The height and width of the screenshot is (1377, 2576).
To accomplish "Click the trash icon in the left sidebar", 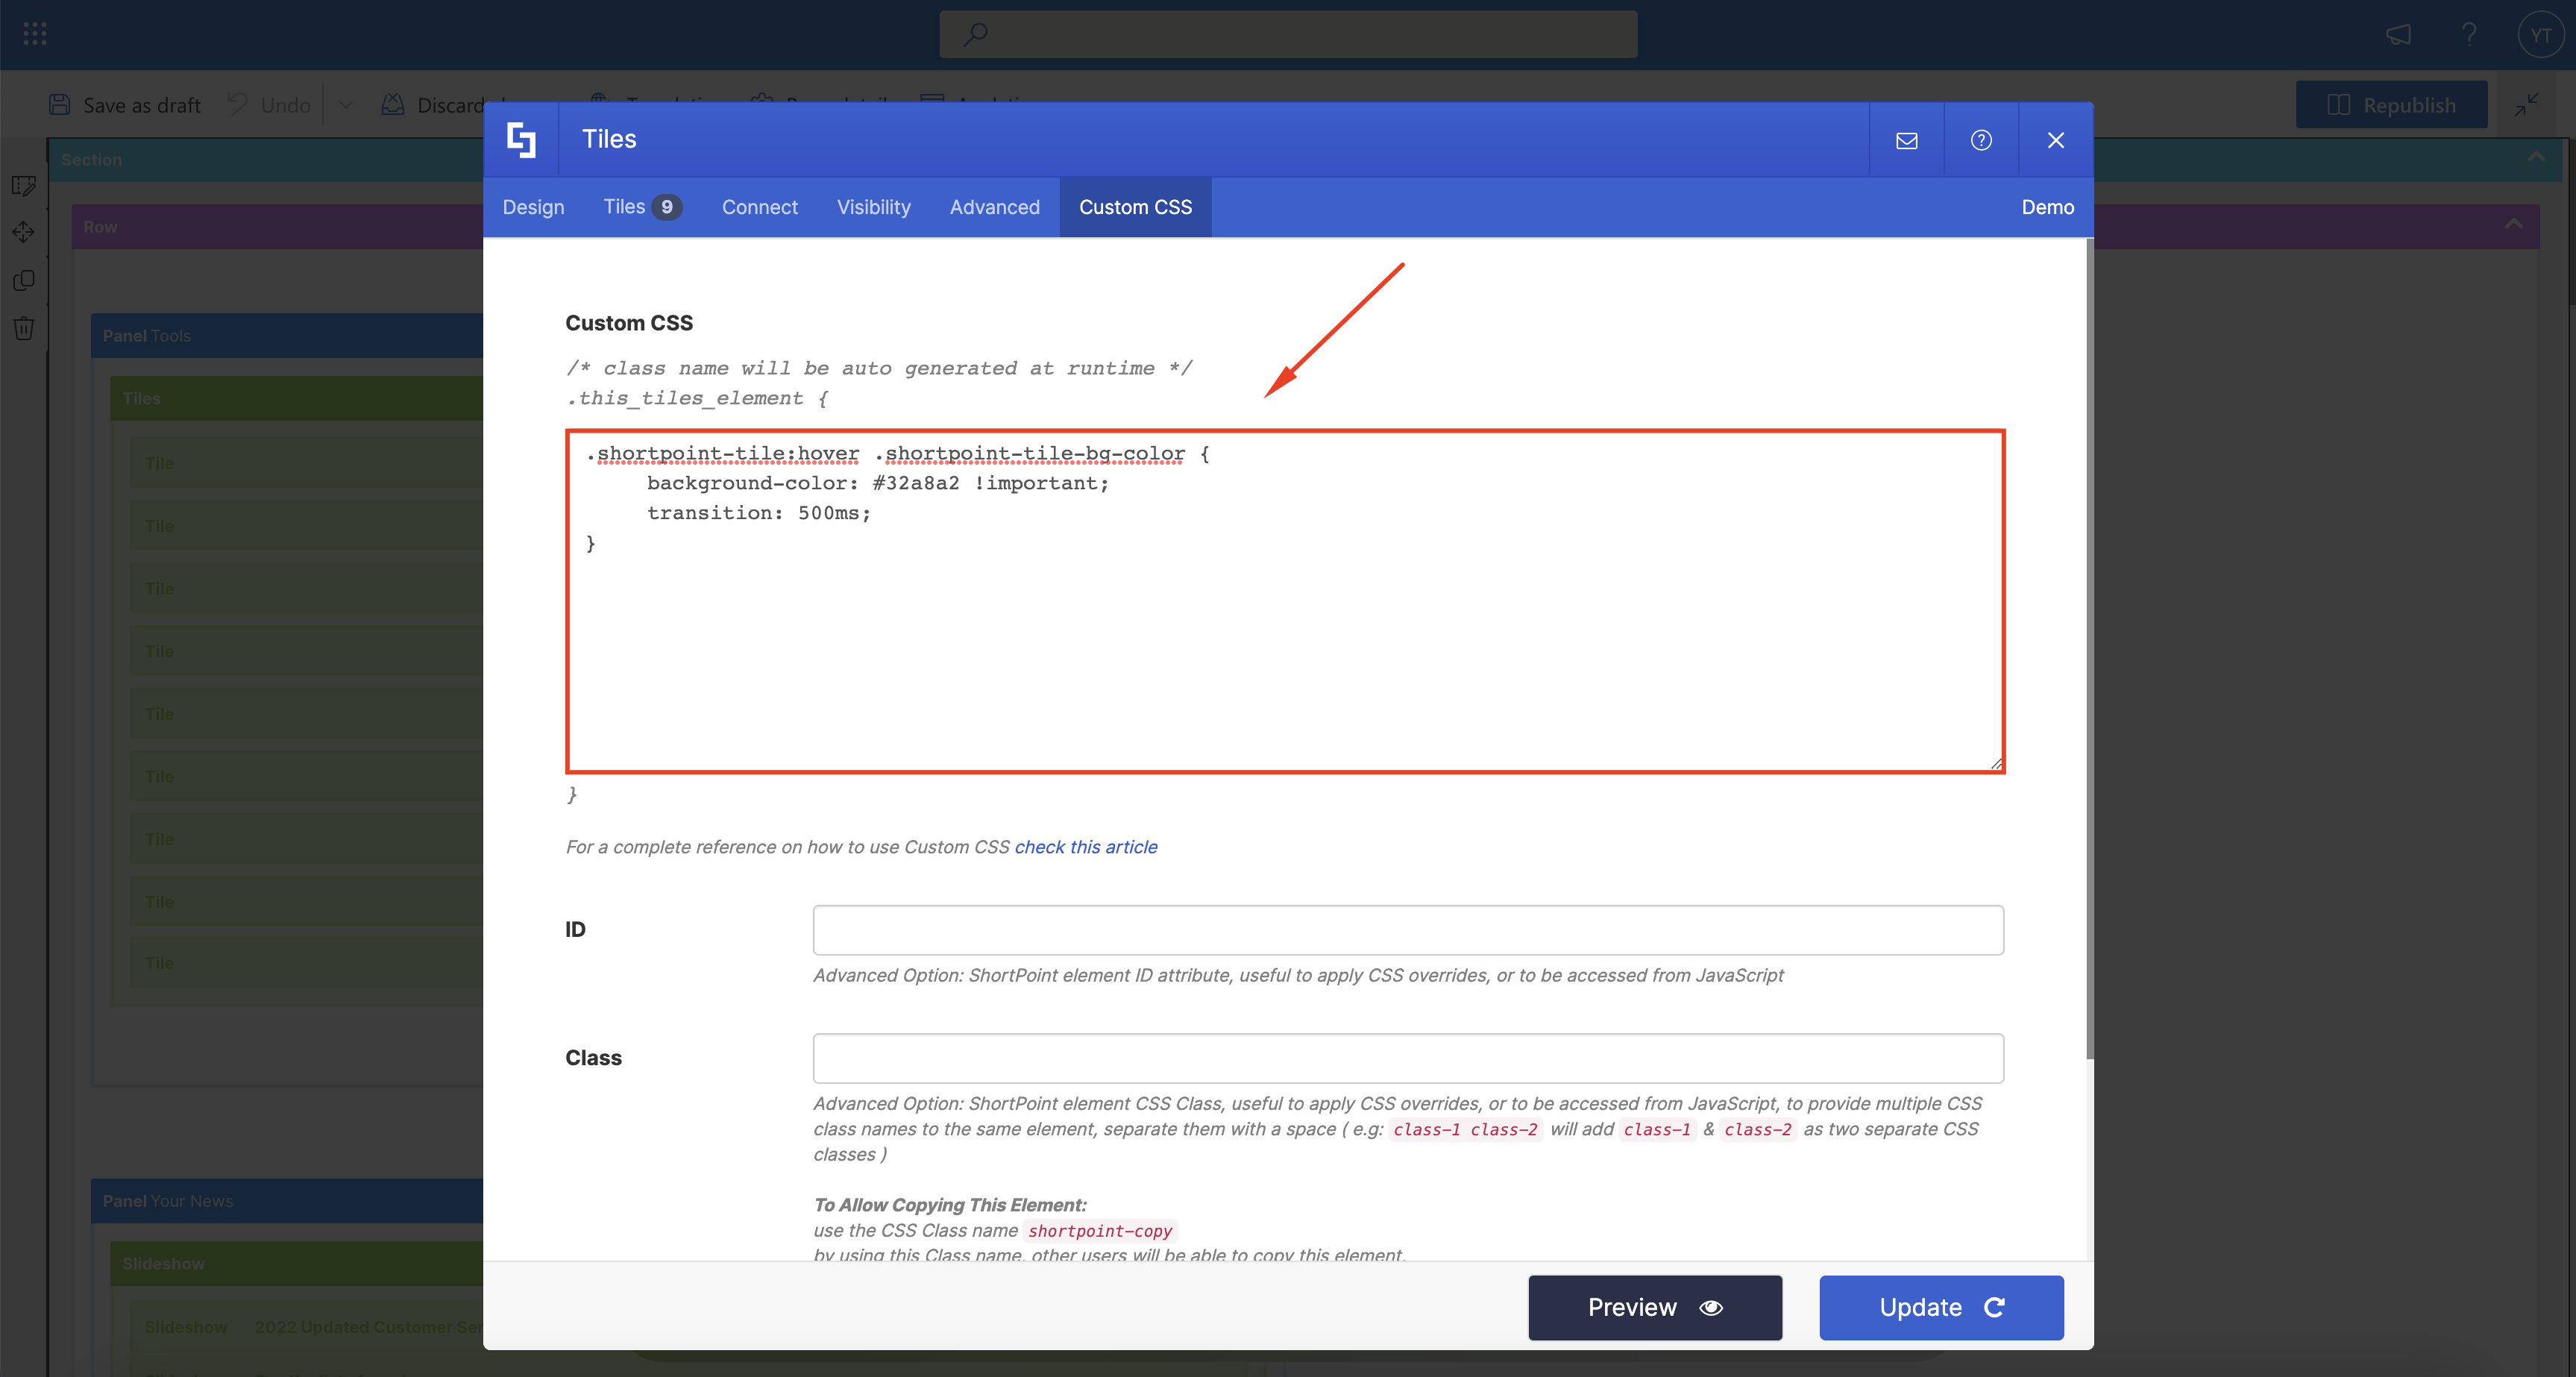I will [23, 327].
